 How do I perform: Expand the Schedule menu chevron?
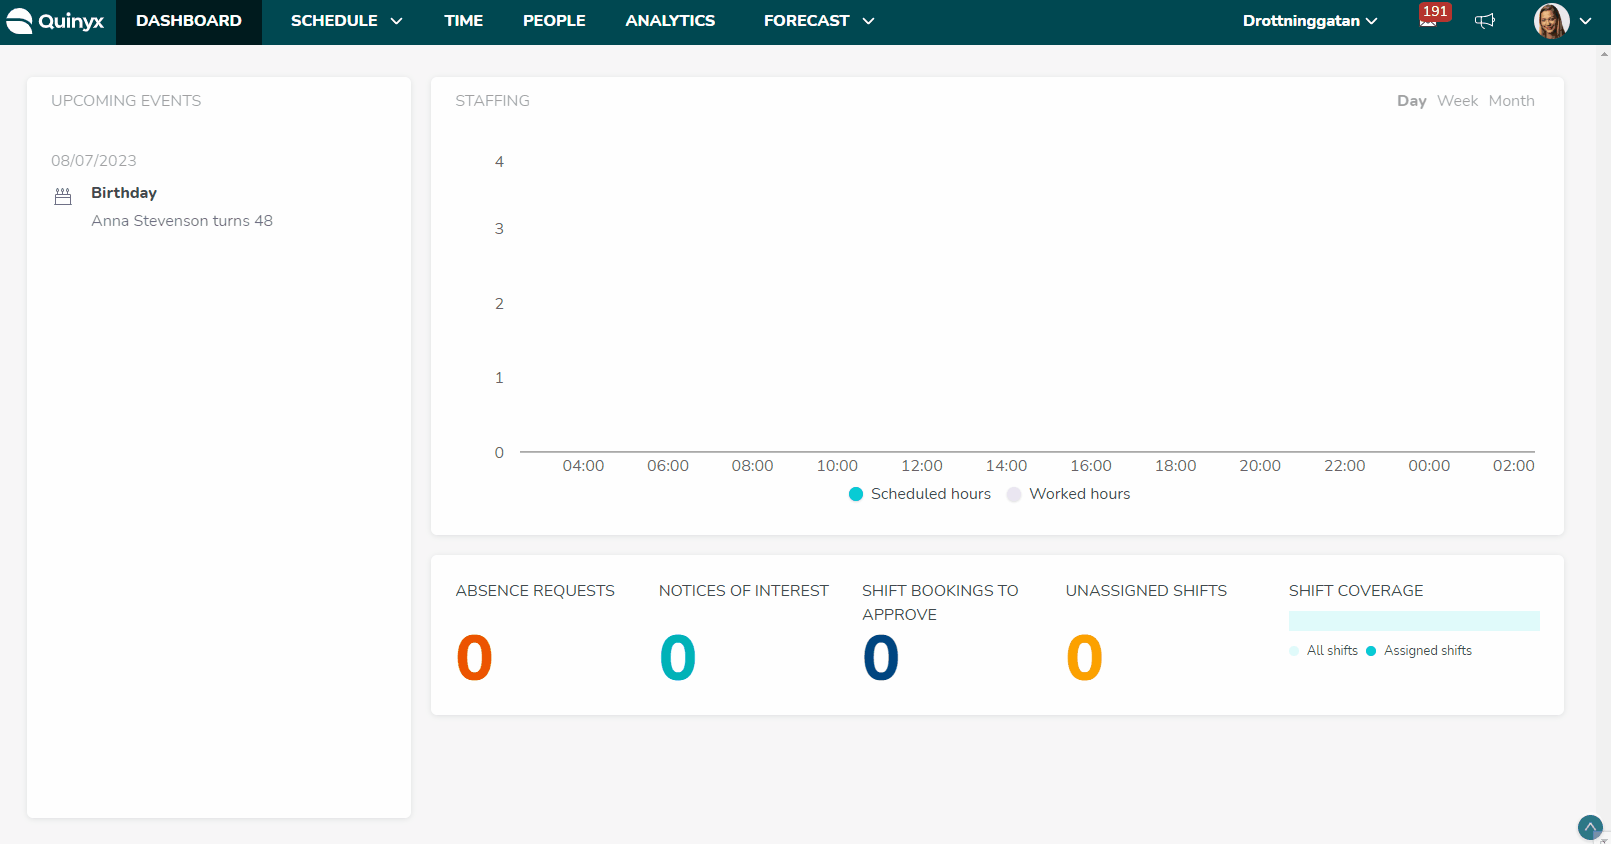tap(396, 21)
